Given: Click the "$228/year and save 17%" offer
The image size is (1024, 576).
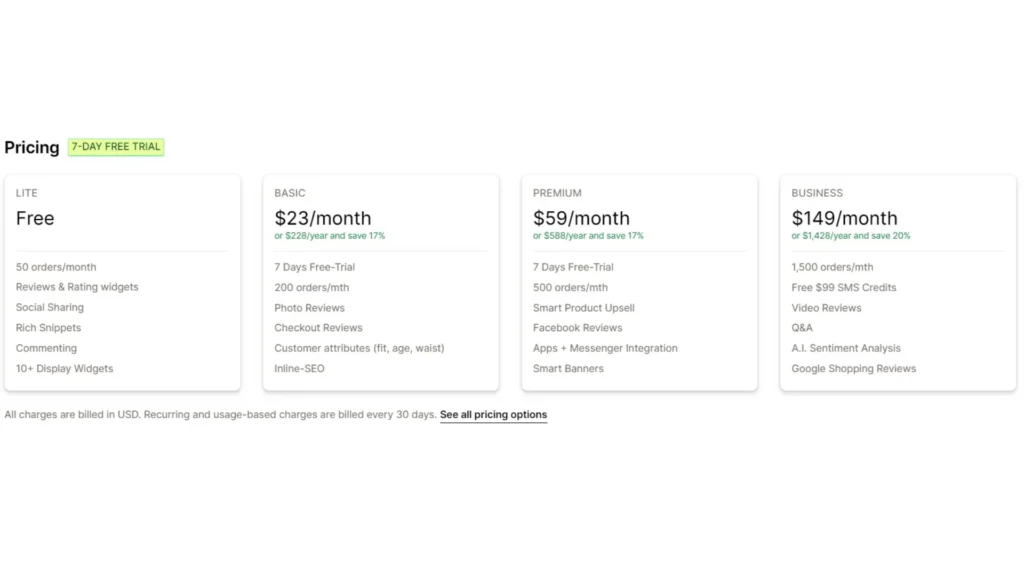Looking at the screenshot, I should click(330, 236).
